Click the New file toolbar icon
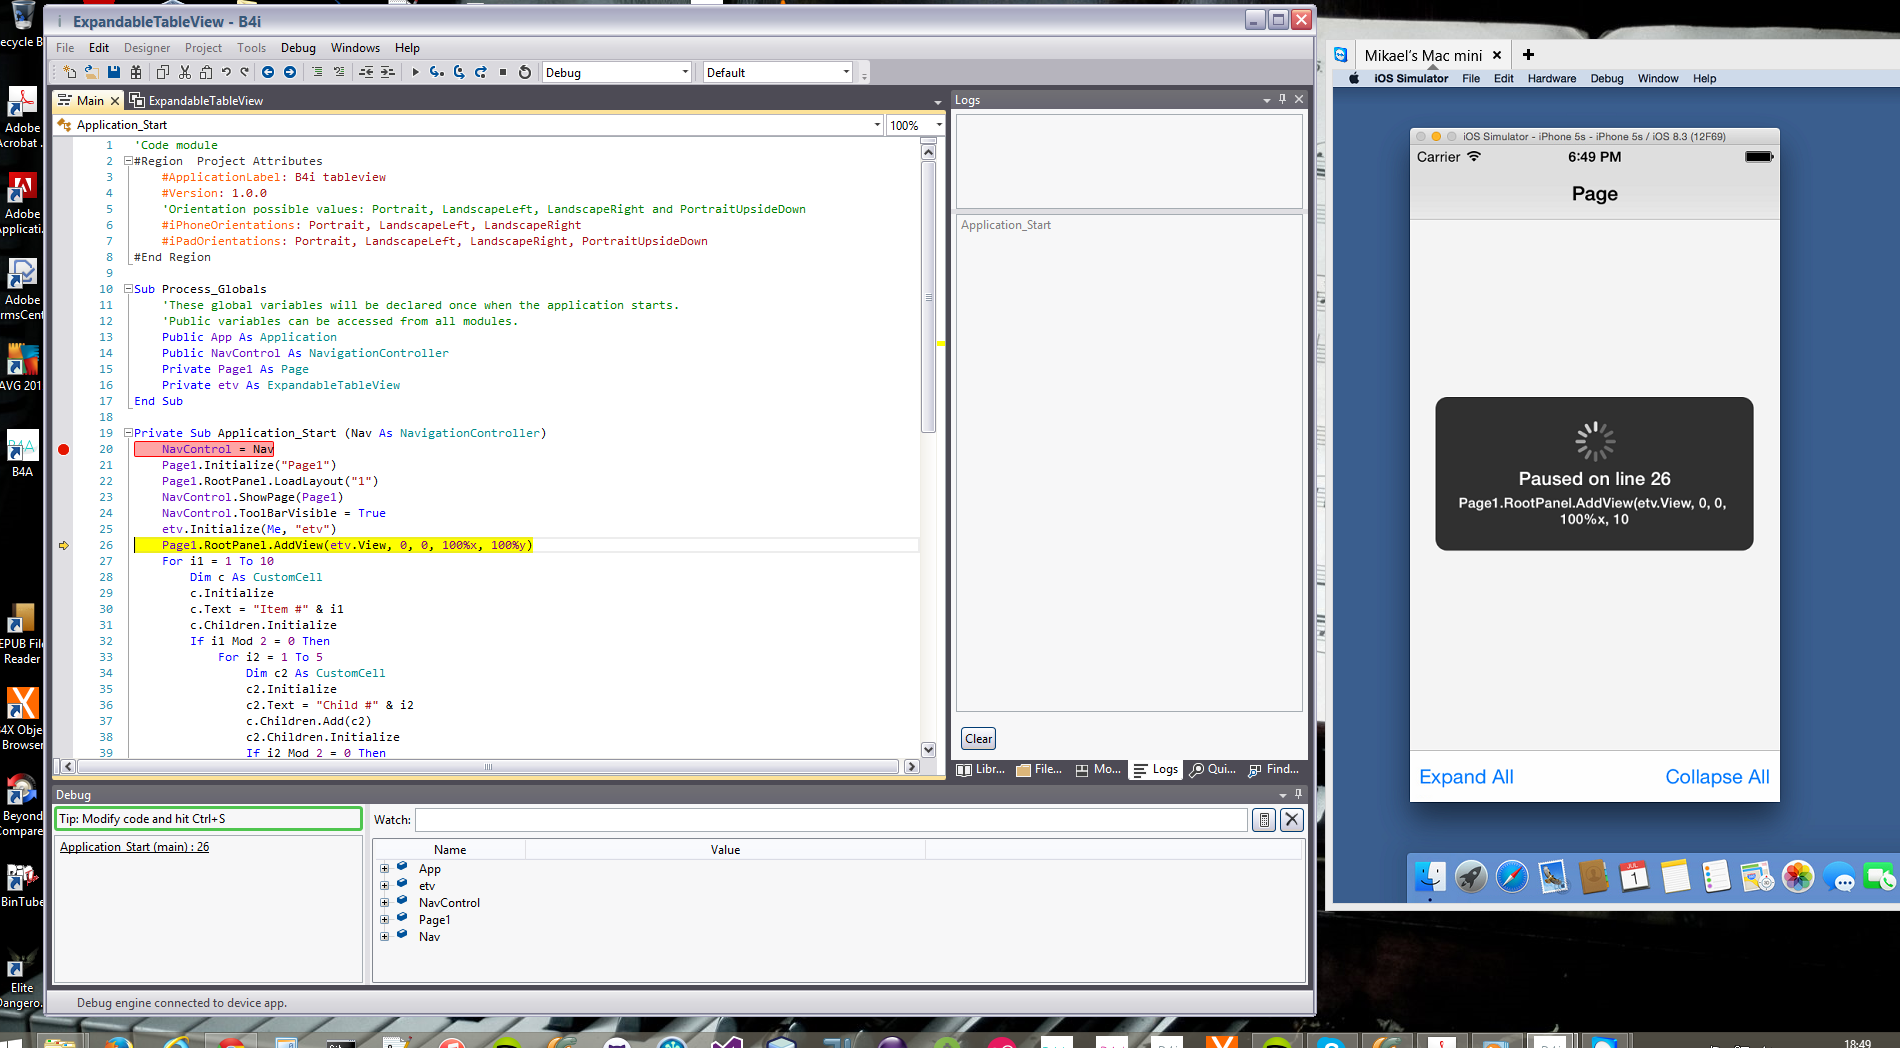The height and width of the screenshot is (1048, 1900). [69, 72]
